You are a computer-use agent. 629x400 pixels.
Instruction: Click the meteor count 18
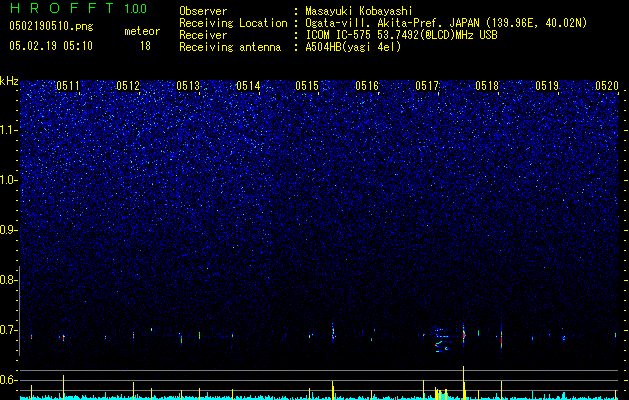(x=145, y=46)
